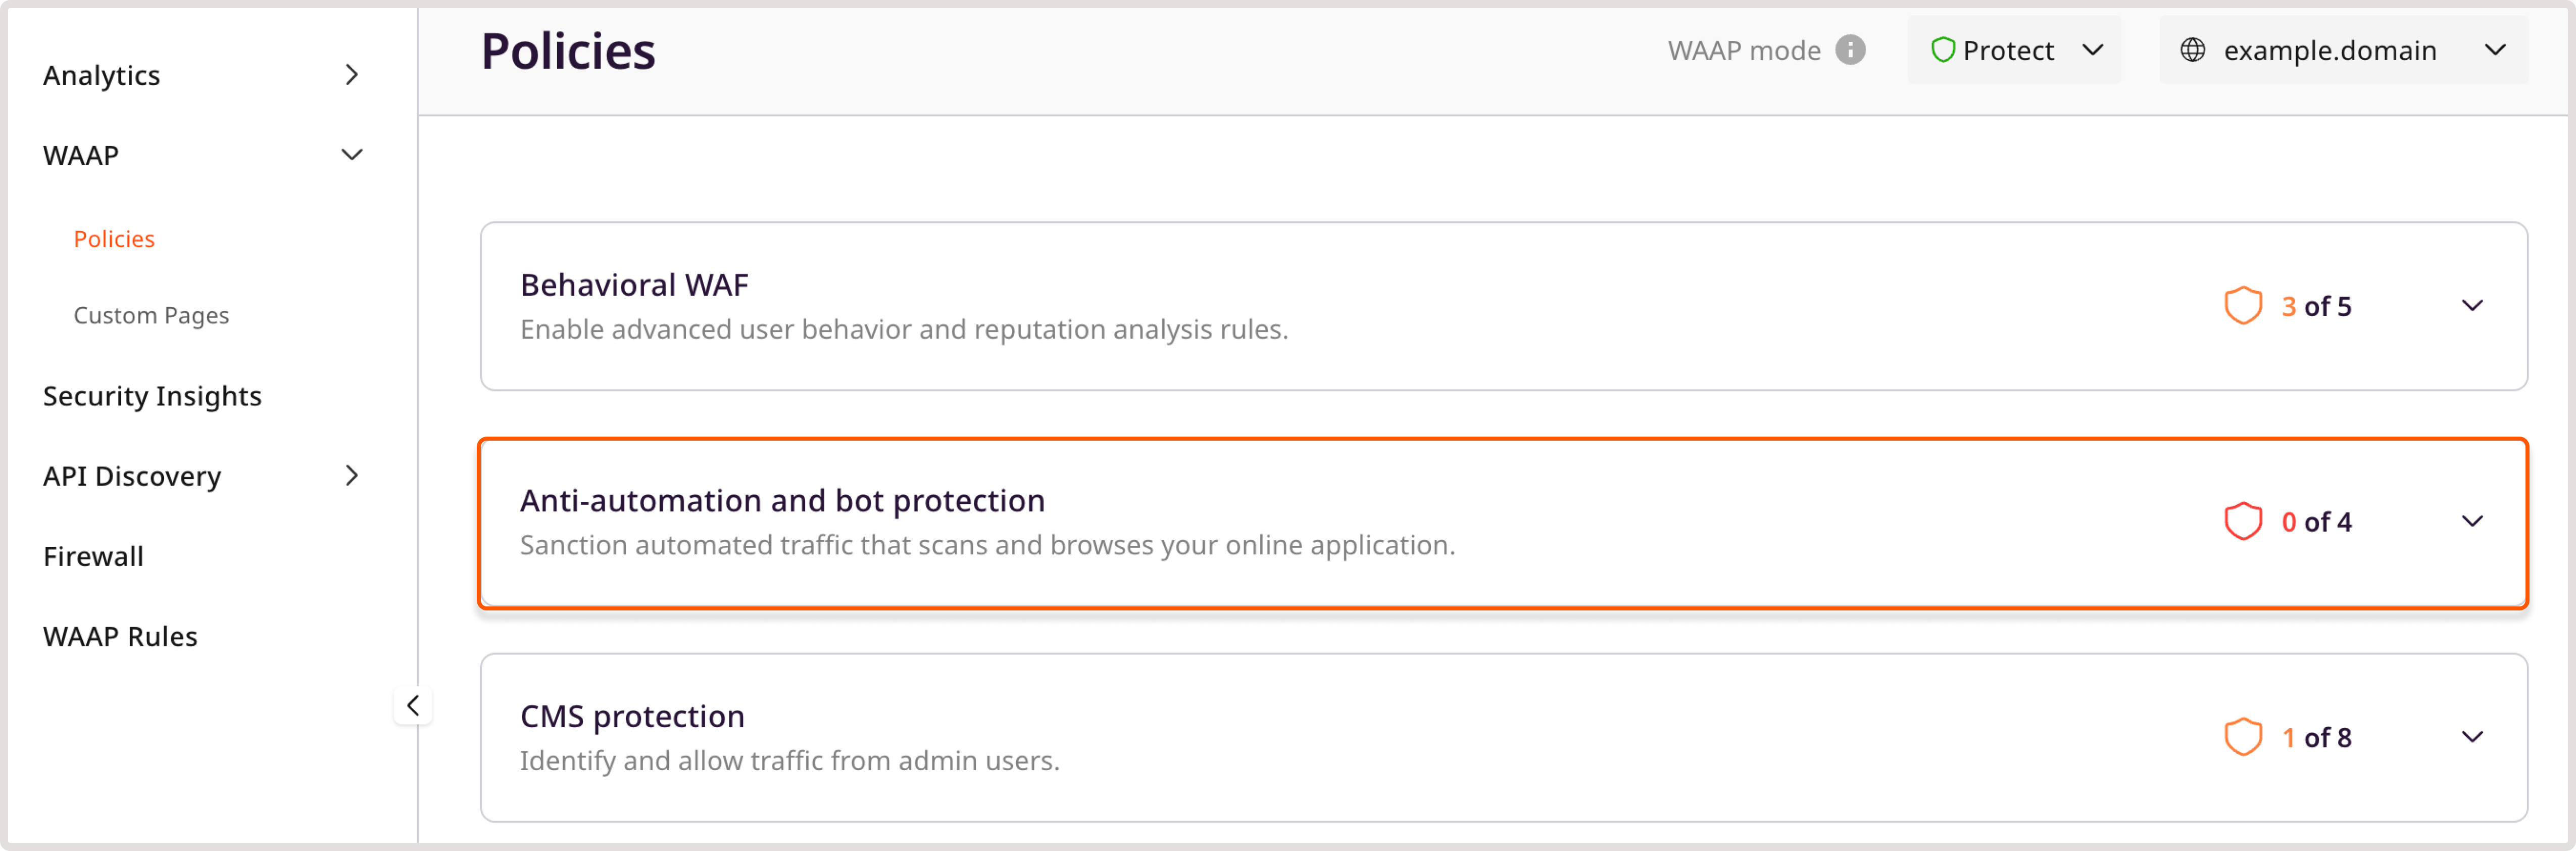
Task: Click the globe icon beside example.domain
Action: click(x=2192, y=50)
